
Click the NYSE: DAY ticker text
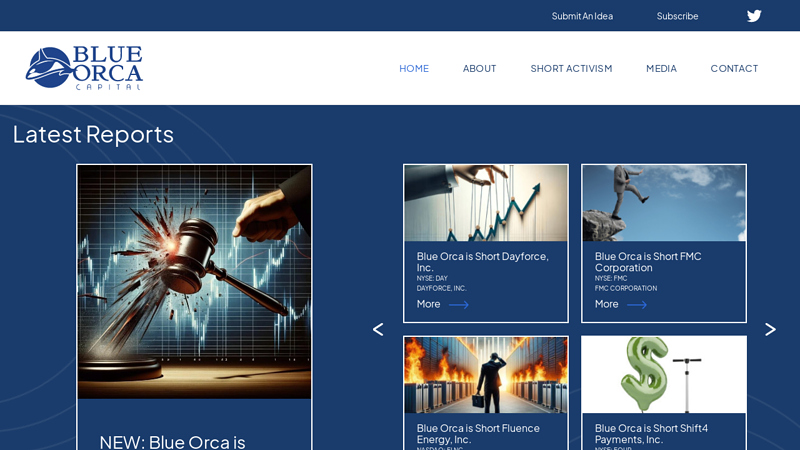pos(432,279)
